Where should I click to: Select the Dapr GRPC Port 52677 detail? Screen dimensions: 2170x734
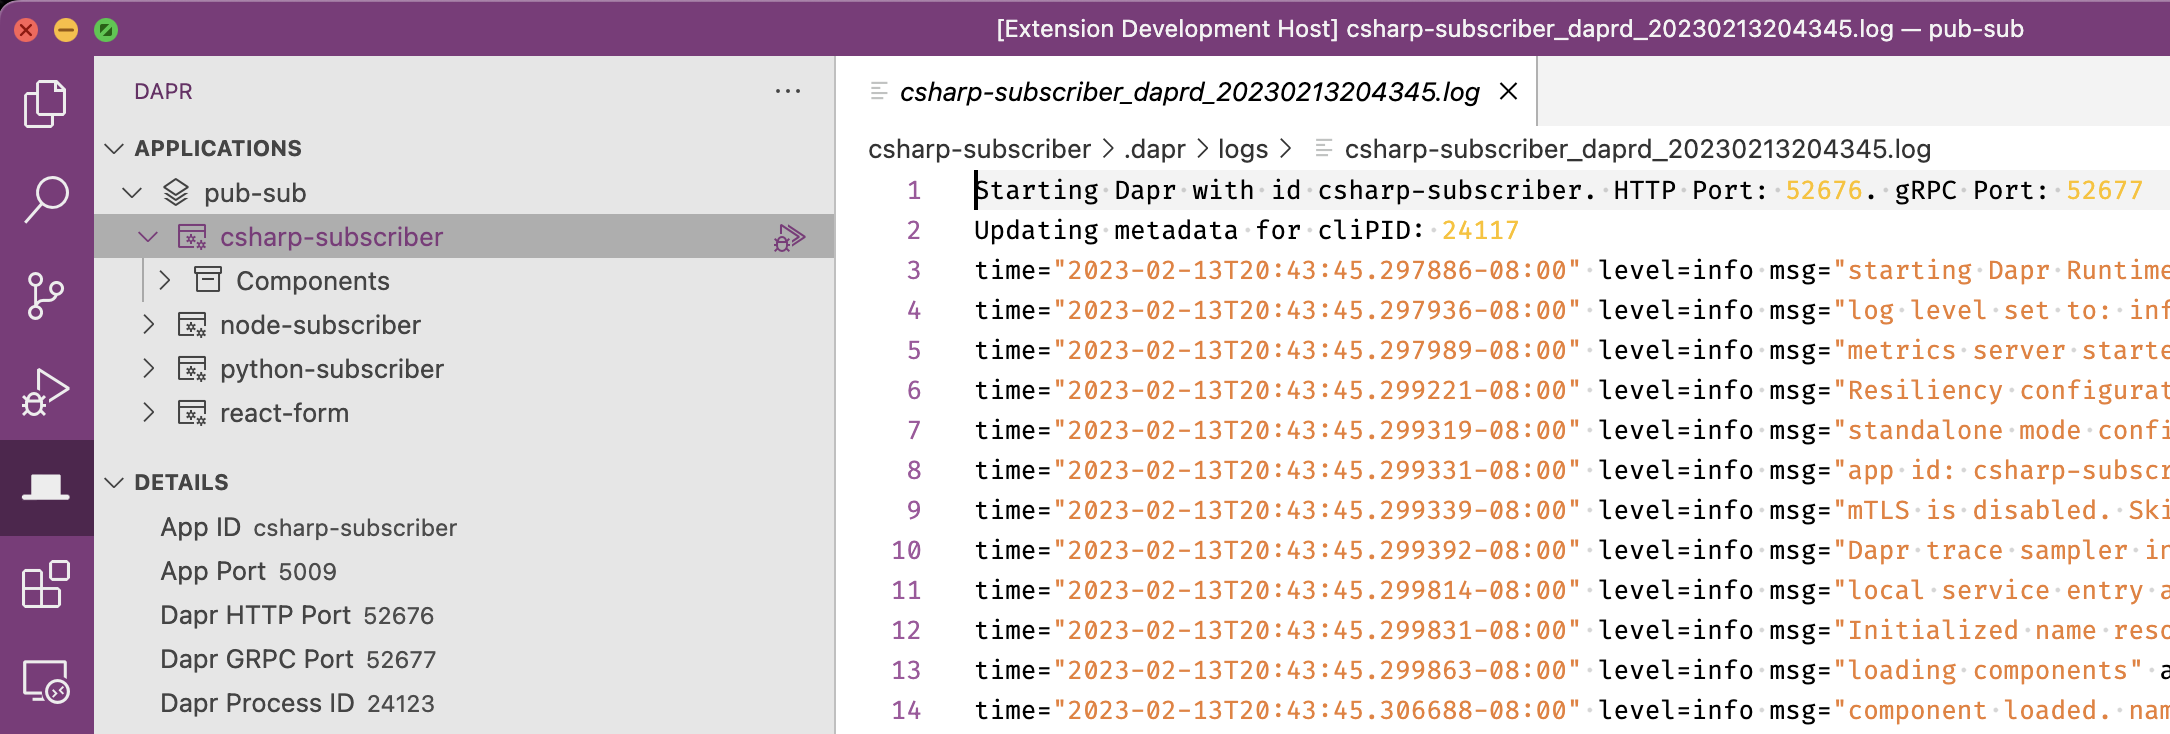[x=298, y=659]
